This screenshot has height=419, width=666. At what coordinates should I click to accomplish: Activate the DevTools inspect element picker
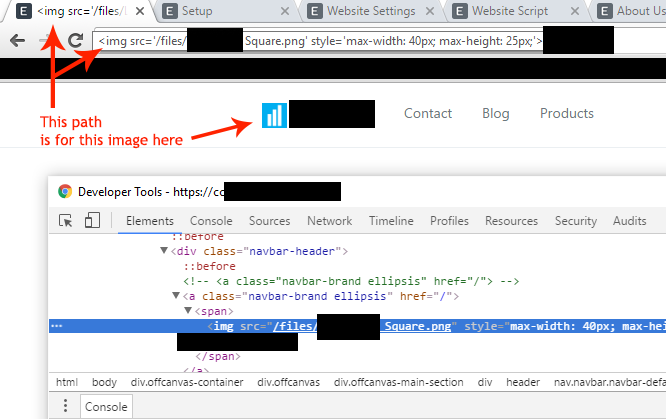coord(66,221)
